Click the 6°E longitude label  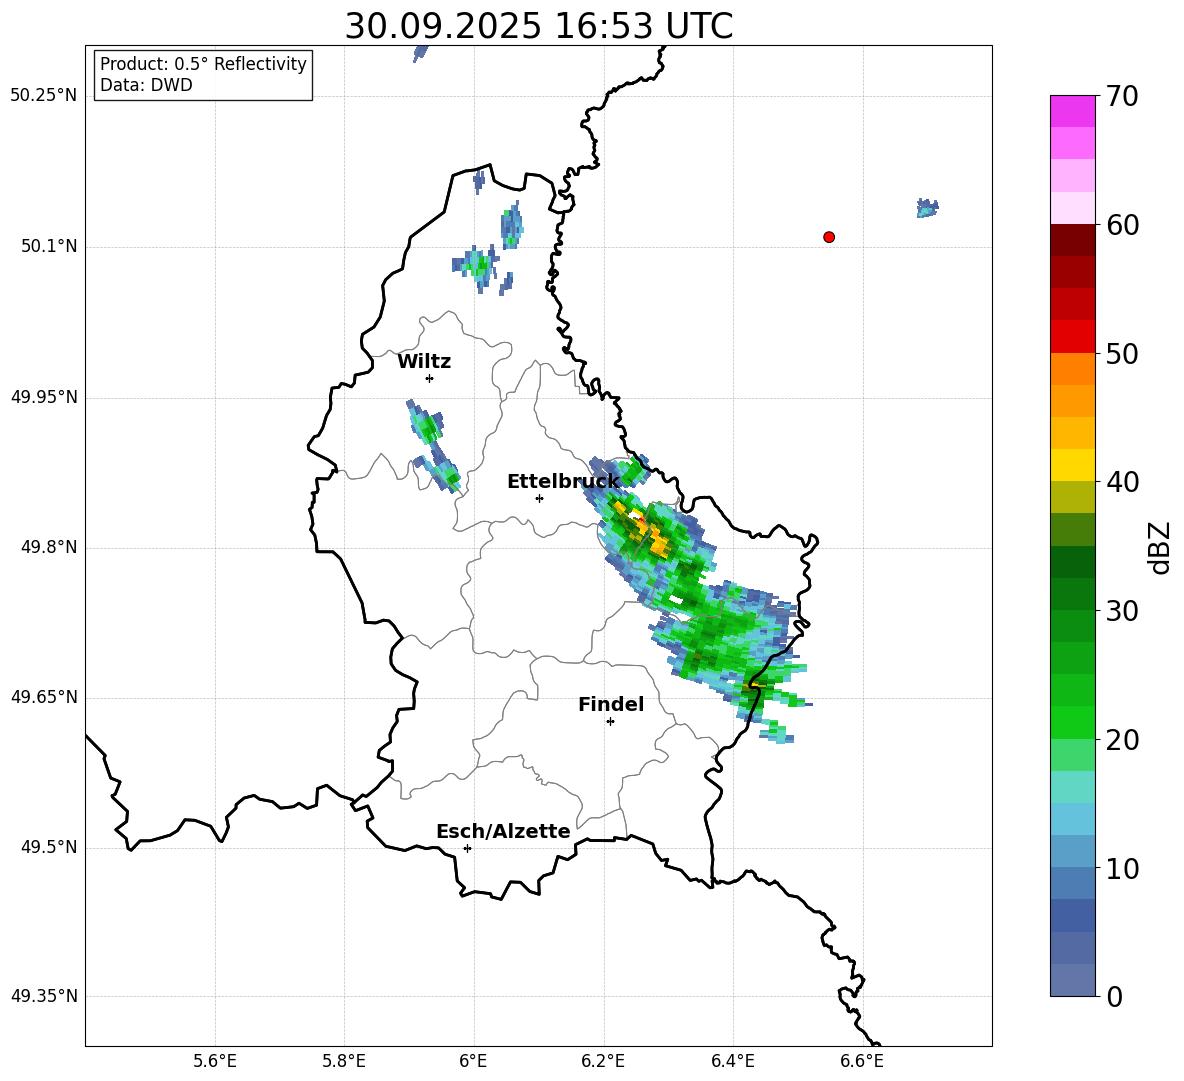[x=473, y=1061]
